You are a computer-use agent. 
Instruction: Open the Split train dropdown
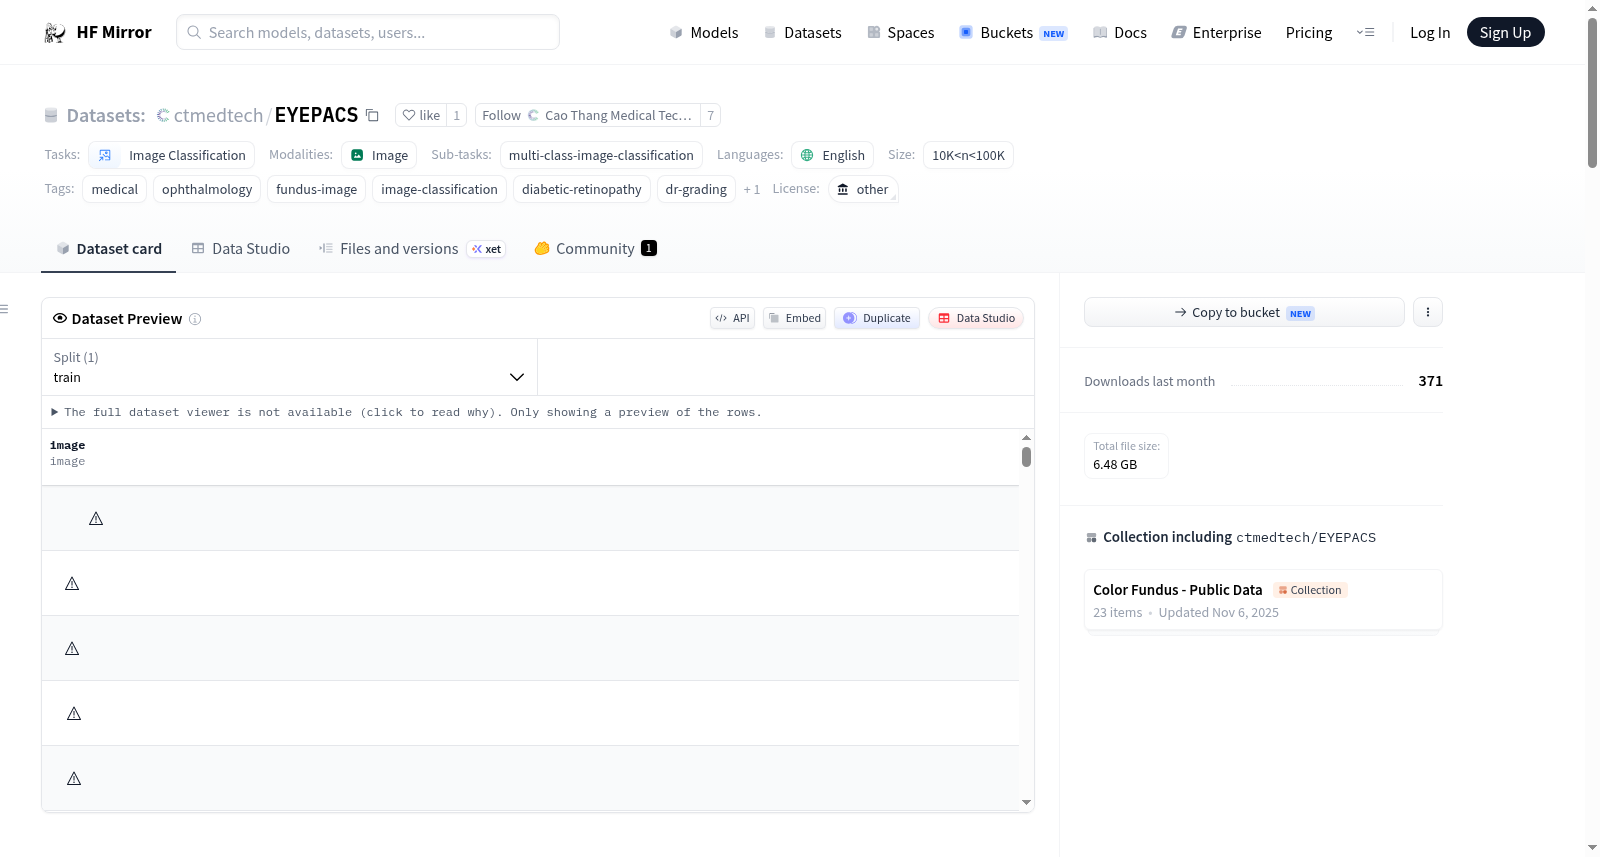pyautogui.click(x=289, y=367)
